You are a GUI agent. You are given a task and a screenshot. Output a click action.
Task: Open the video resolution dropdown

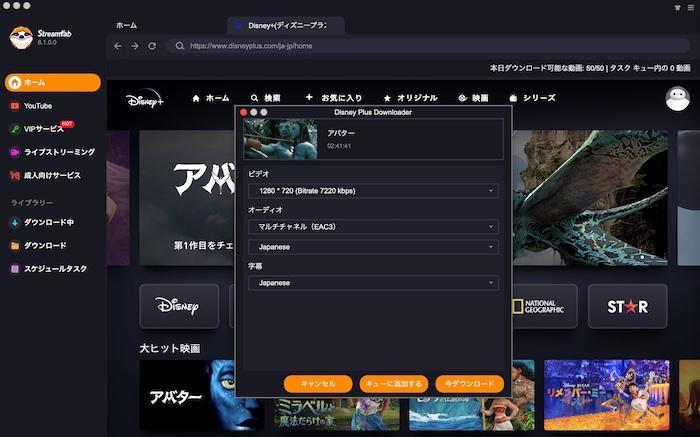373,191
